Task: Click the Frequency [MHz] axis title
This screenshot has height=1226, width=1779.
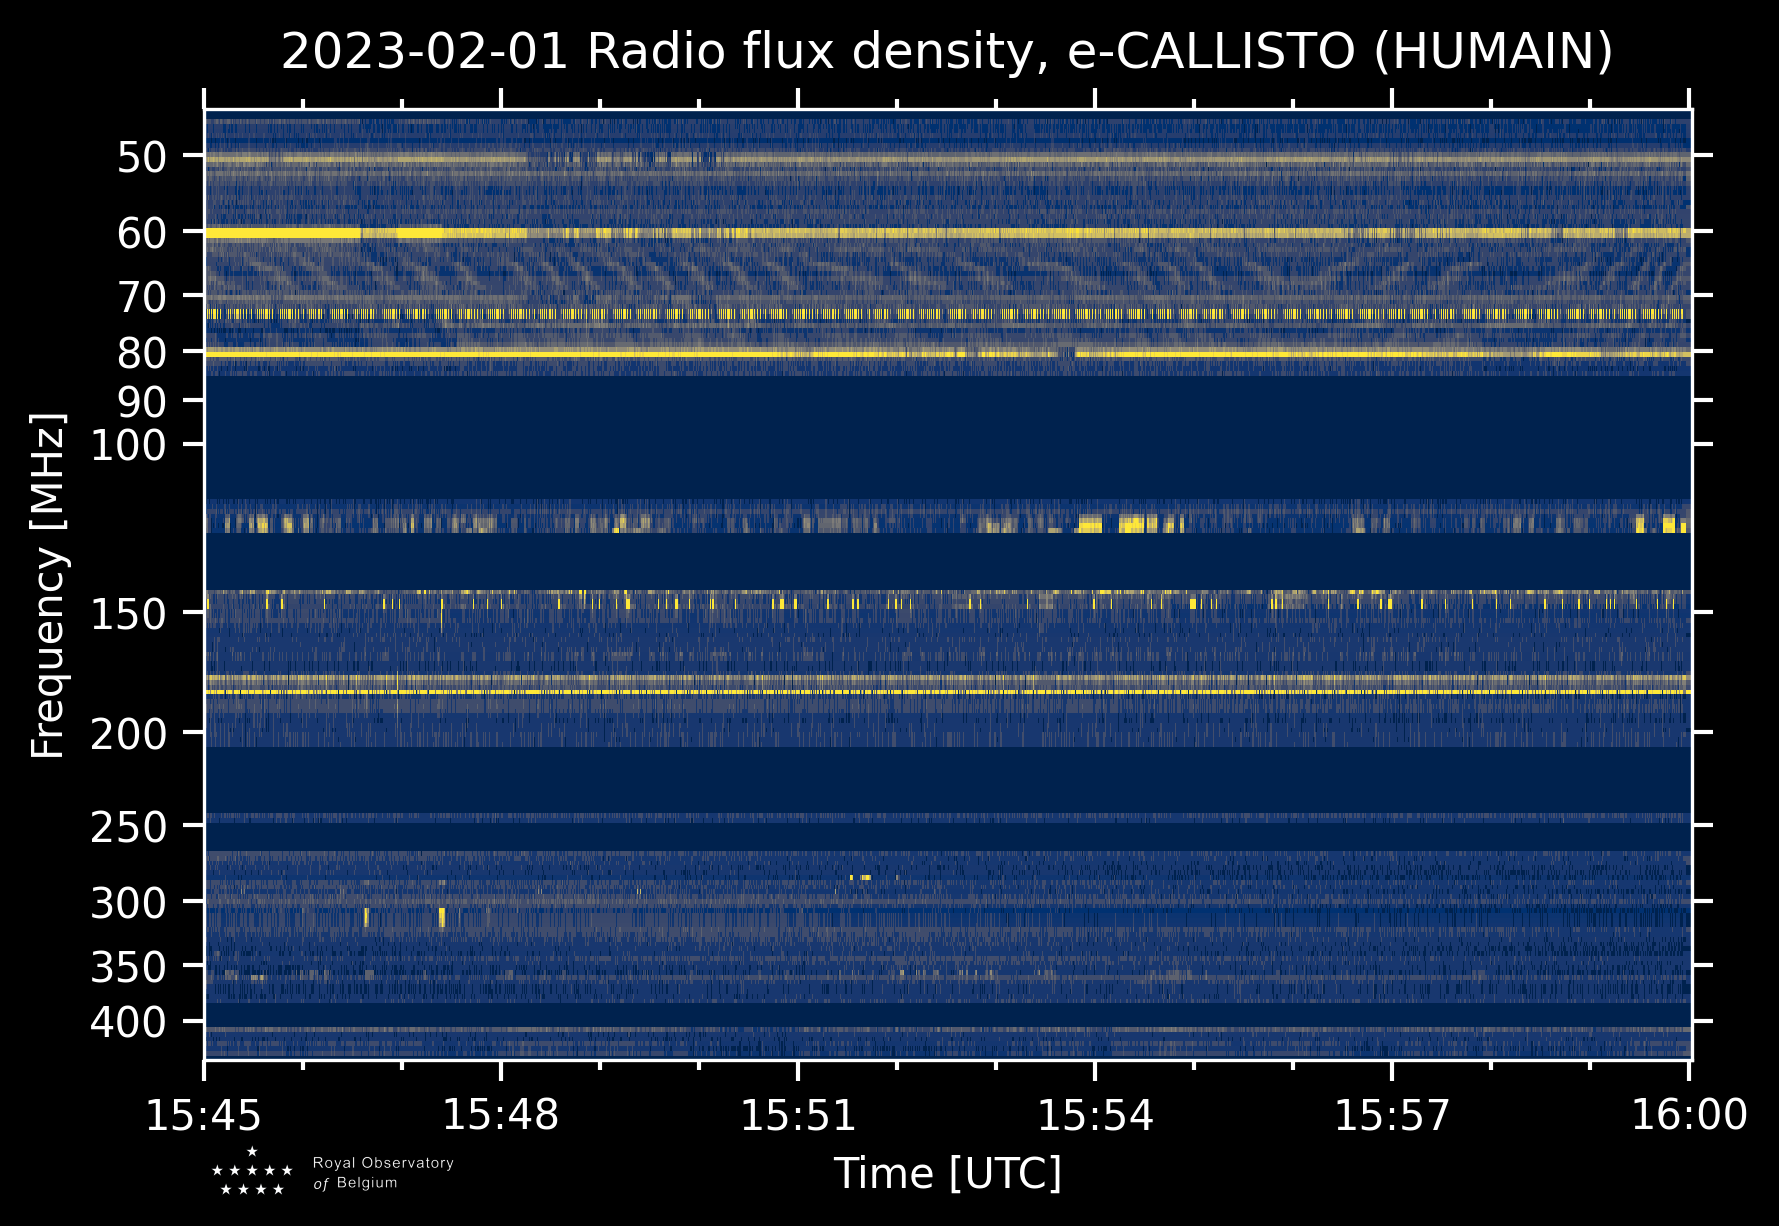Action: 48,585
